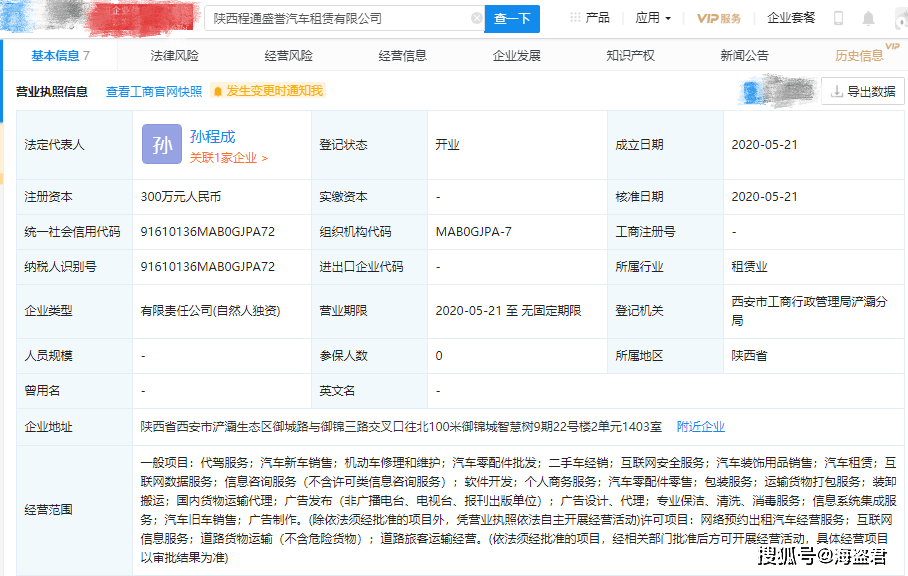The image size is (908, 576).
Task: Clear the search box with the X icon
Action: [477, 19]
